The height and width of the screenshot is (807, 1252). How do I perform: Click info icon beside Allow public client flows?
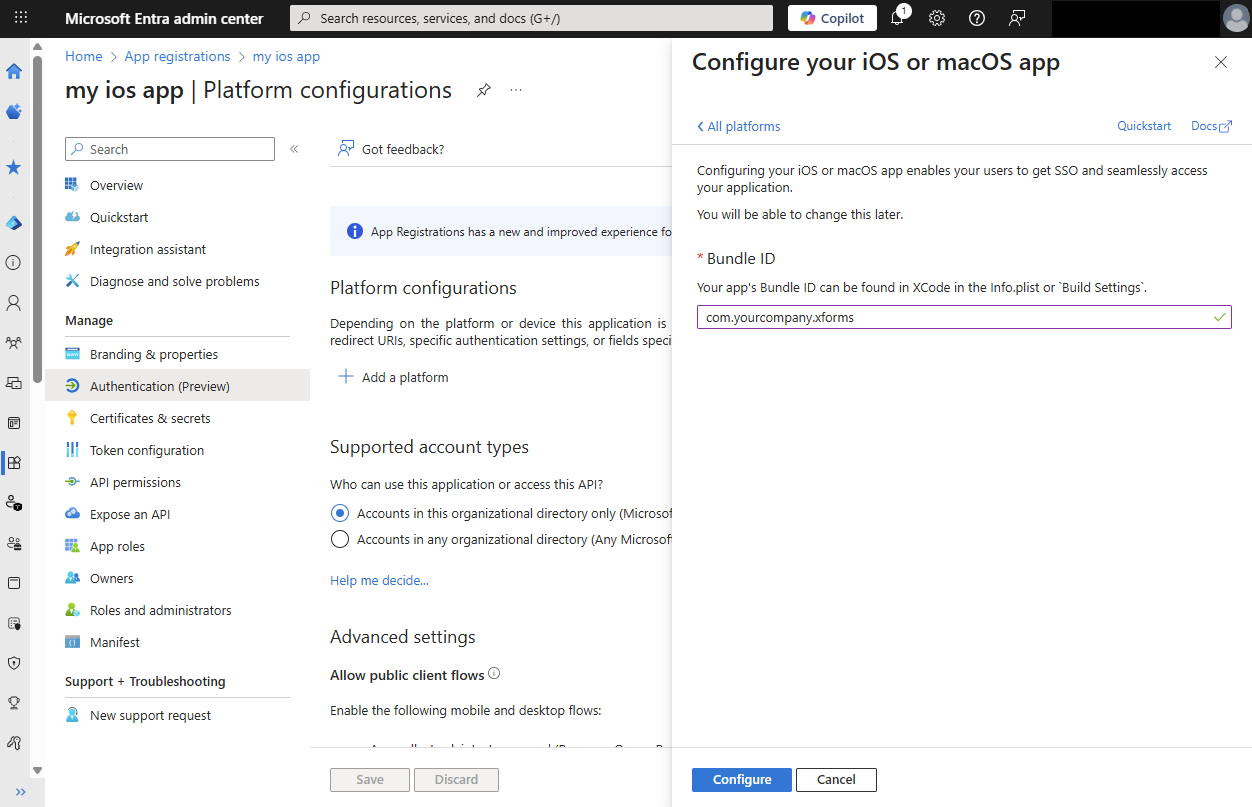[x=494, y=674]
